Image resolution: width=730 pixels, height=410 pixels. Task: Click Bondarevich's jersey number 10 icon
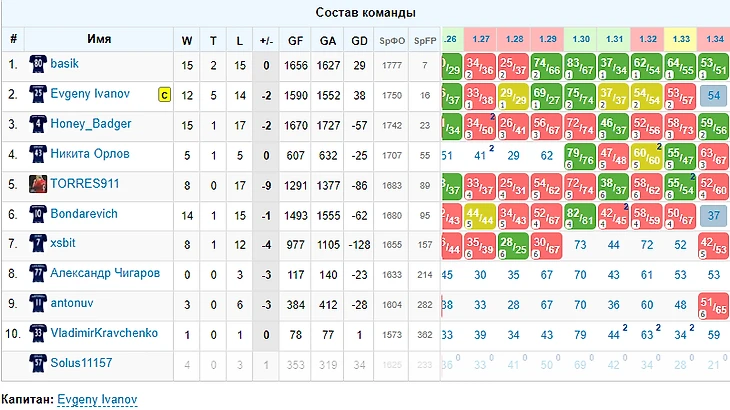click(38, 216)
